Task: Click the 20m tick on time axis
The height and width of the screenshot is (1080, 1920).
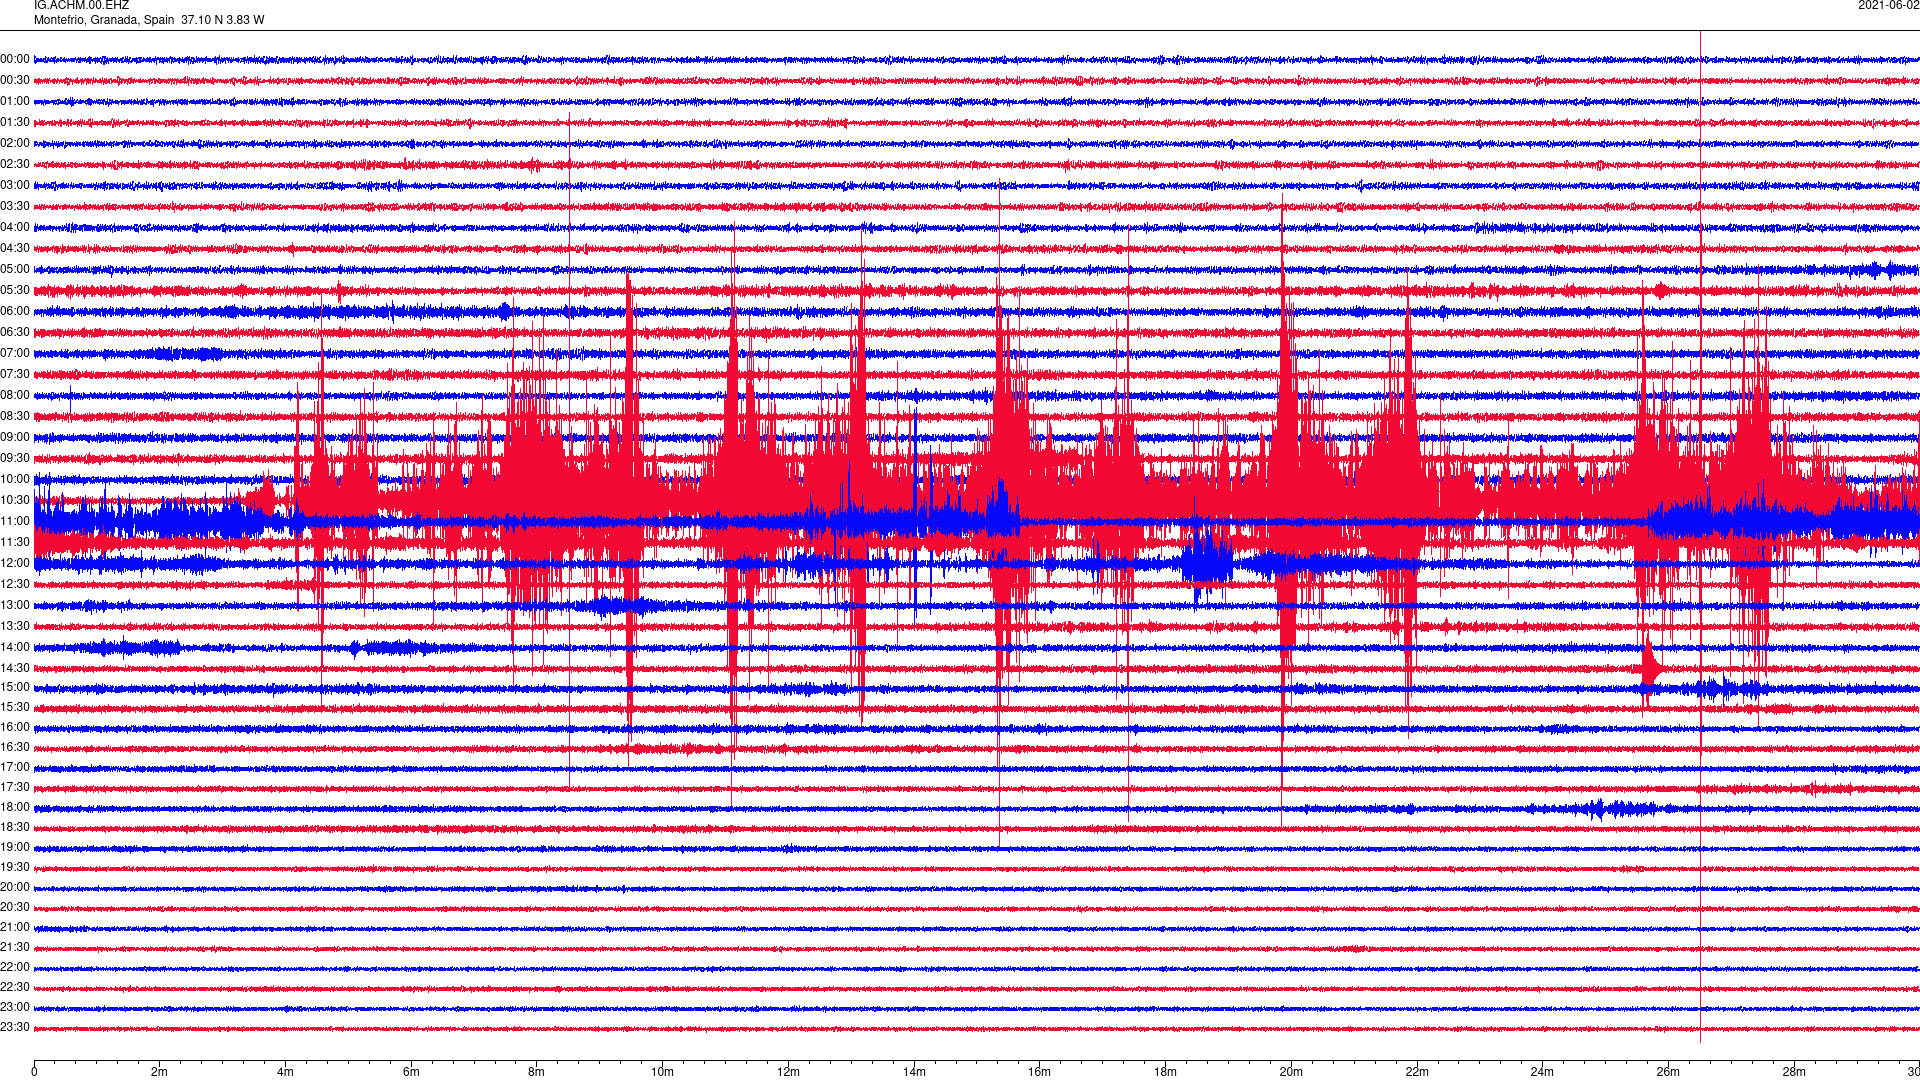Action: pos(1291,1072)
